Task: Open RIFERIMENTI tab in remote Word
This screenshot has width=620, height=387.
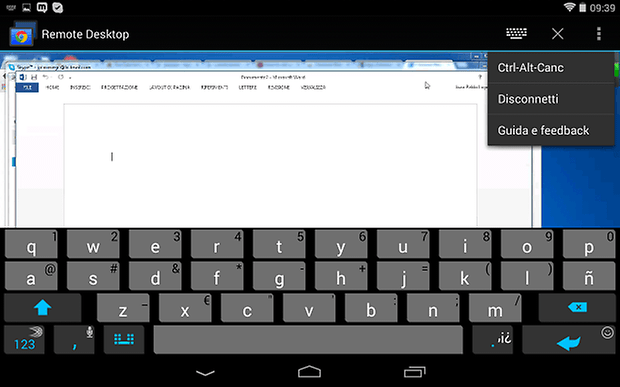Action: 214,87
